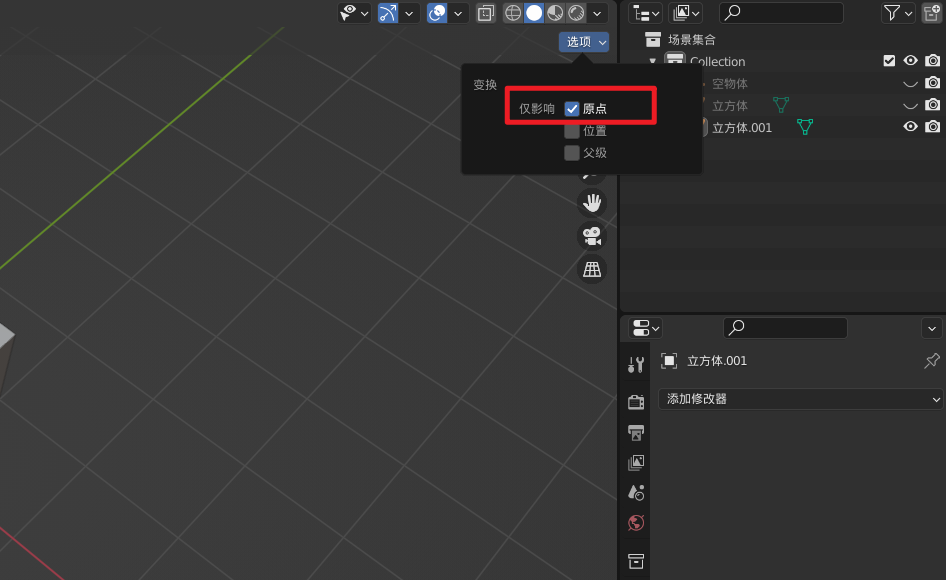946x580 pixels.
Task: Toggle render camera for Collection row
Action: pyautogui.click(x=933, y=60)
